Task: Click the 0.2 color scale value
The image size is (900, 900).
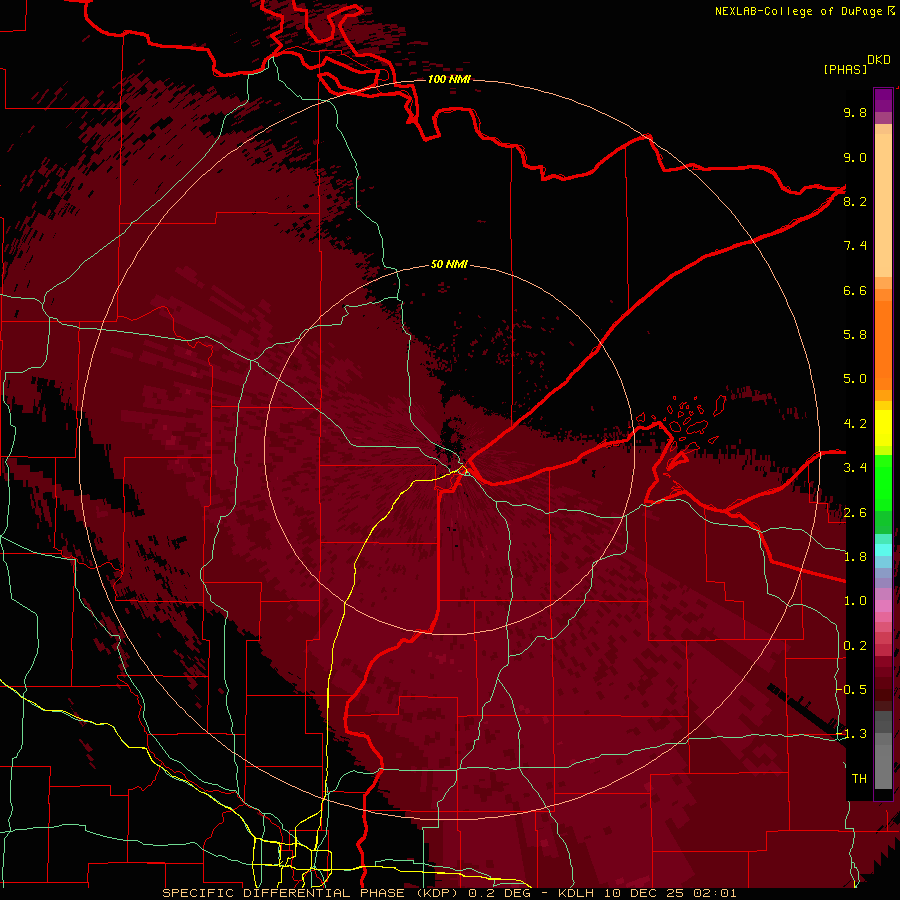Action: tap(855, 646)
